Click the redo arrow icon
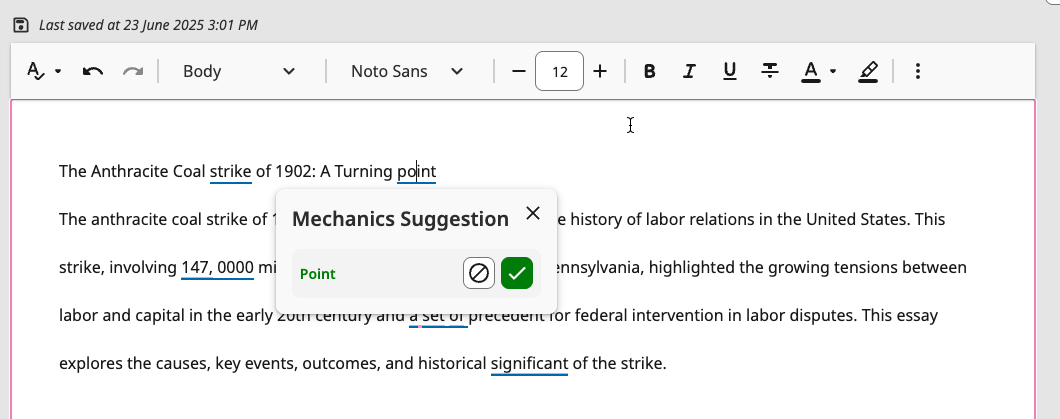1060x419 pixels. (132, 71)
